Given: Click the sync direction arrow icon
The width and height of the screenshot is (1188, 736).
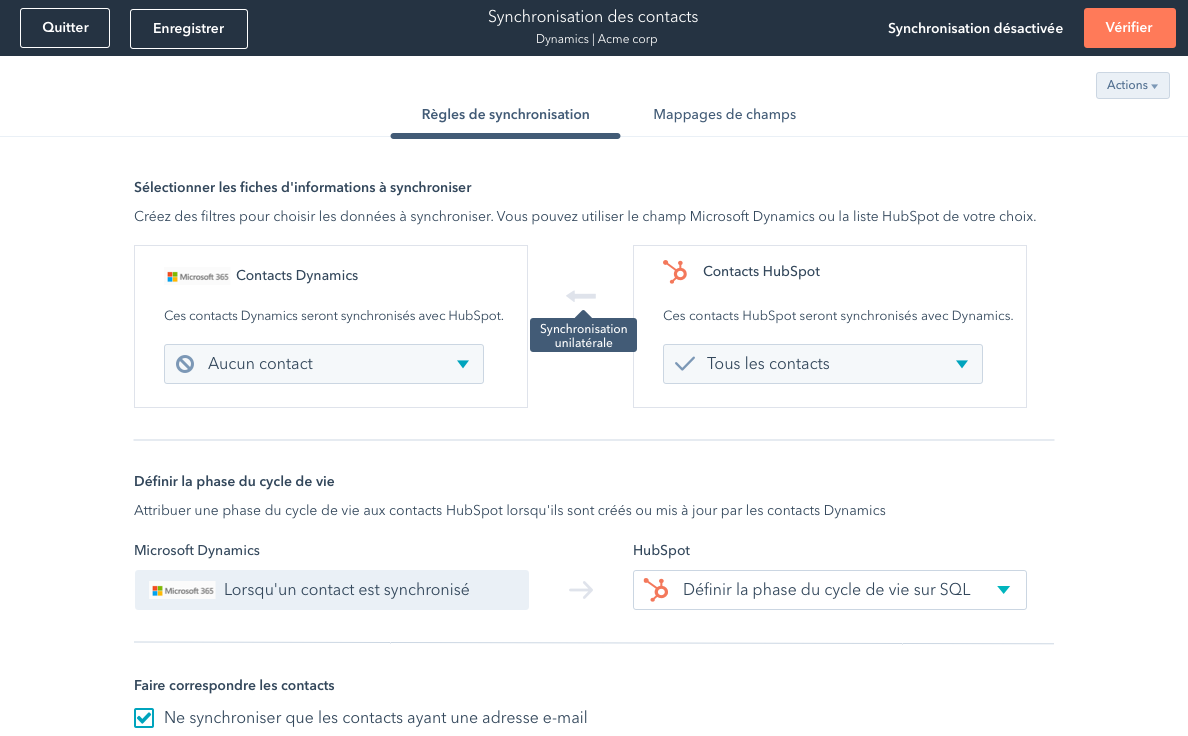Looking at the screenshot, I should (581, 296).
